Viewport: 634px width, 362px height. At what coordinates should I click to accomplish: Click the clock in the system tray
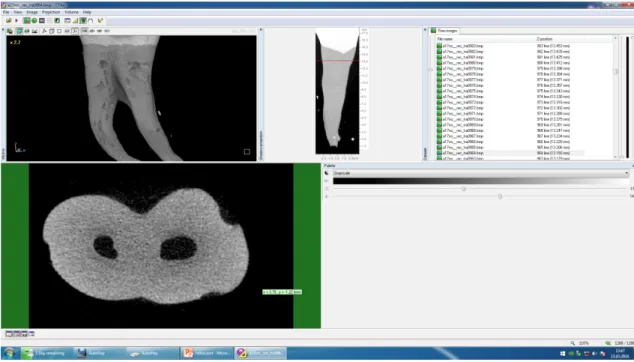point(621,353)
